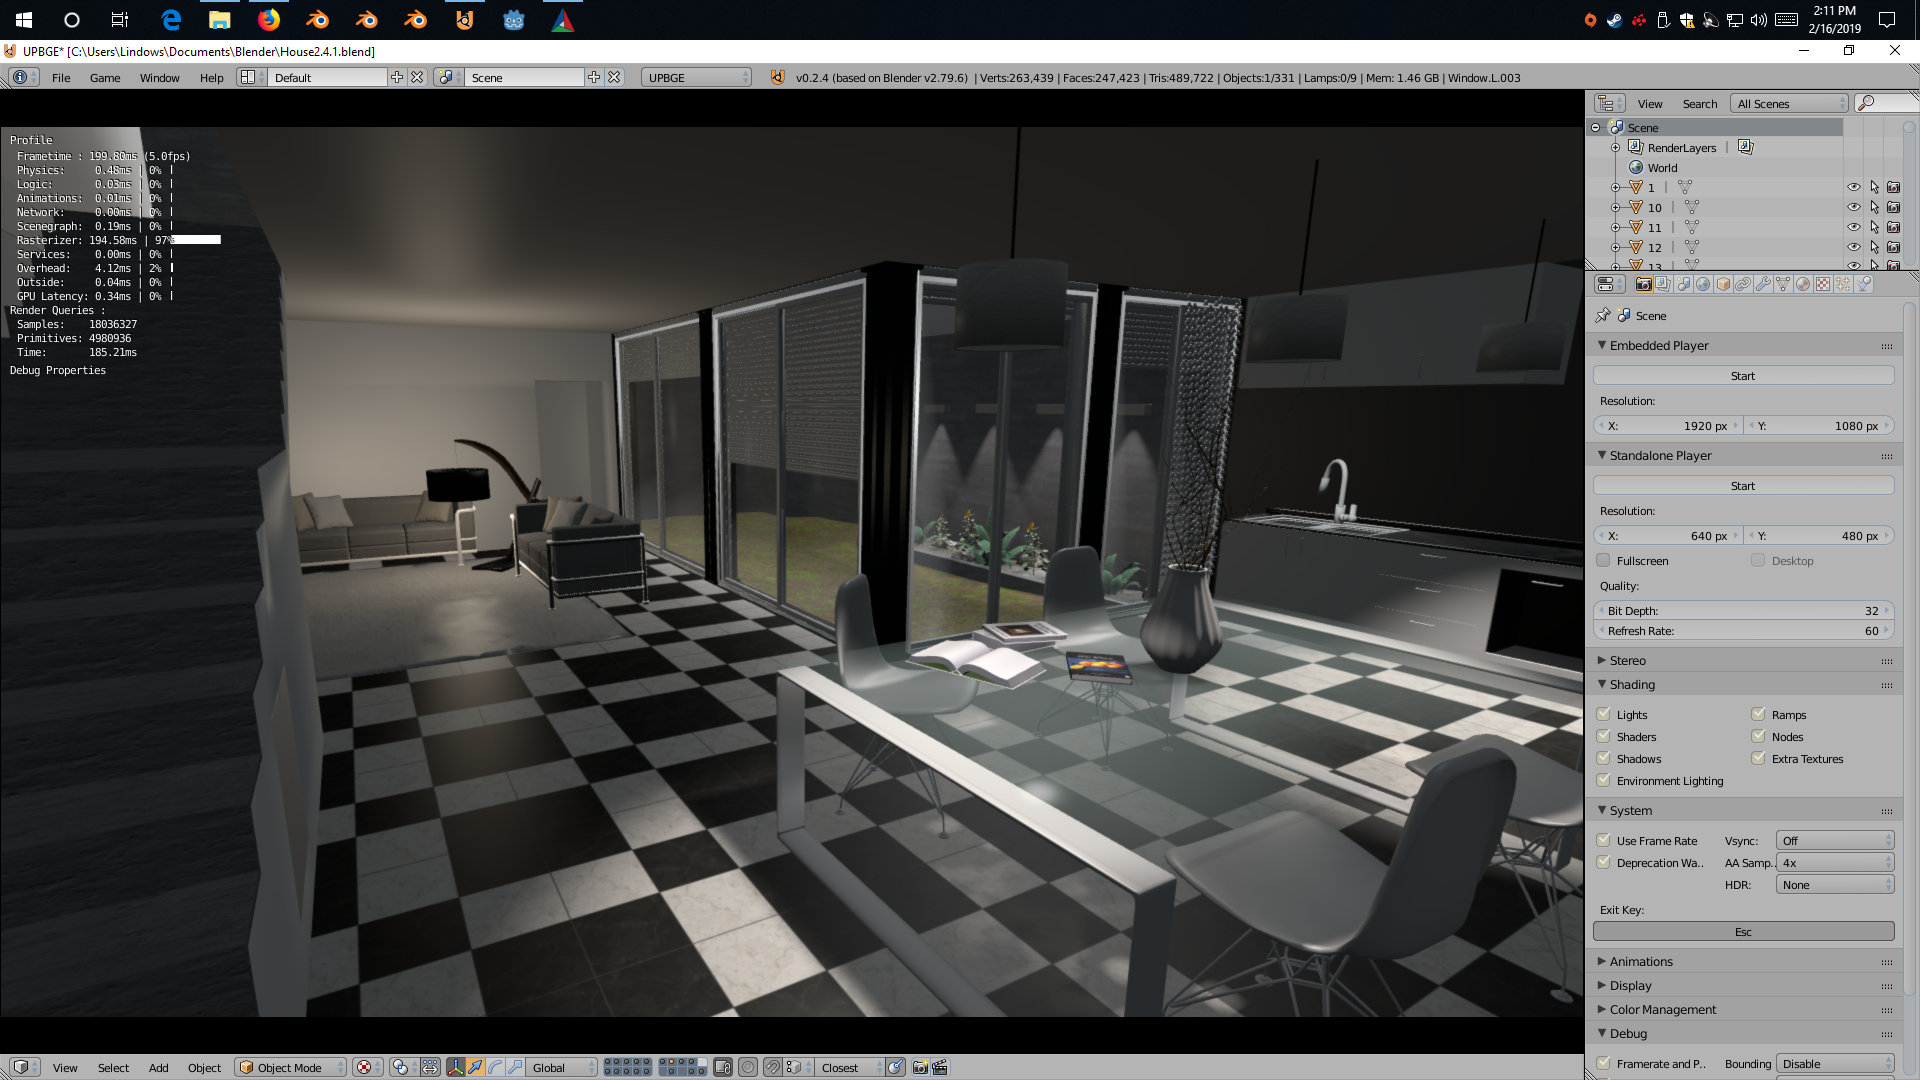Open the Game menu
This screenshot has width=1920, height=1080.
click(105, 78)
